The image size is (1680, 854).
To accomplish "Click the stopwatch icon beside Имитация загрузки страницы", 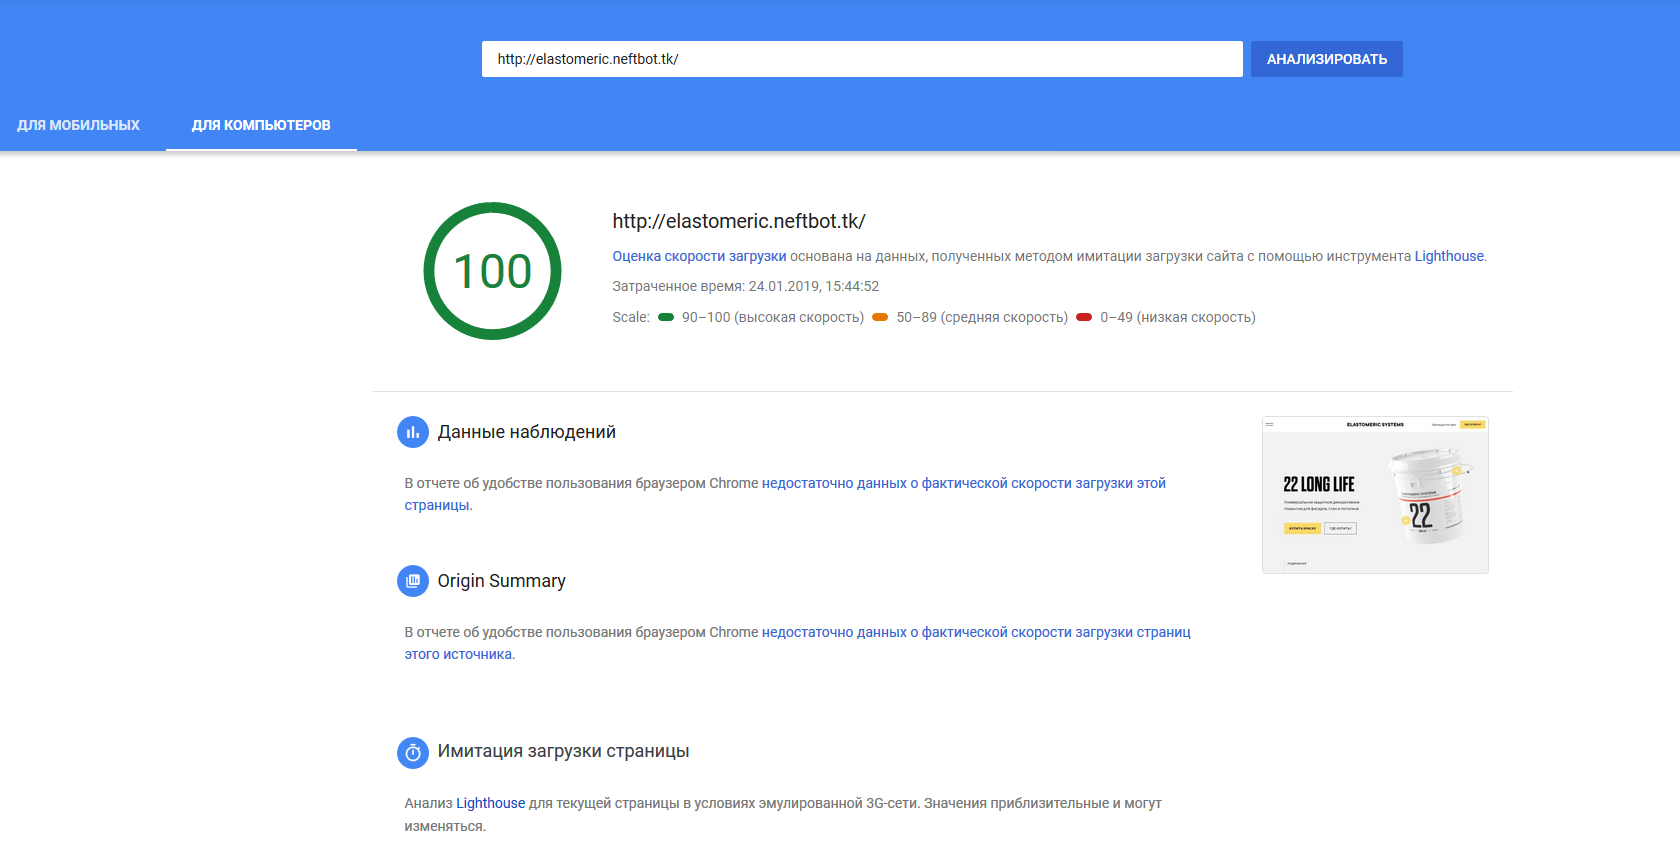I will pos(412,753).
